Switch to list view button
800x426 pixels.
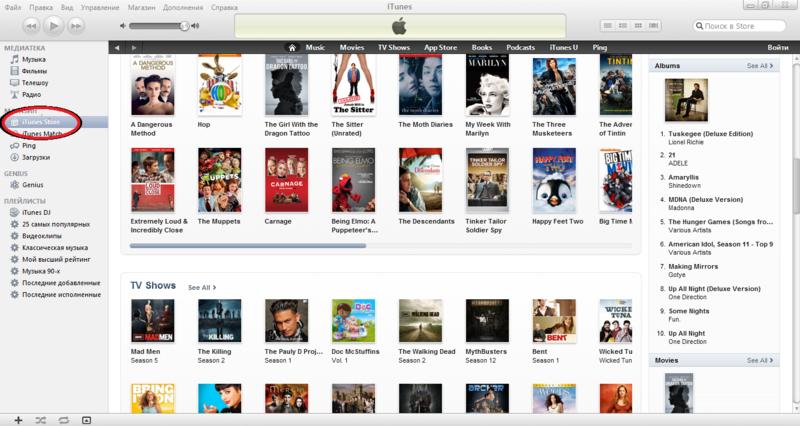pyautogui.click(x=607, y=26)
